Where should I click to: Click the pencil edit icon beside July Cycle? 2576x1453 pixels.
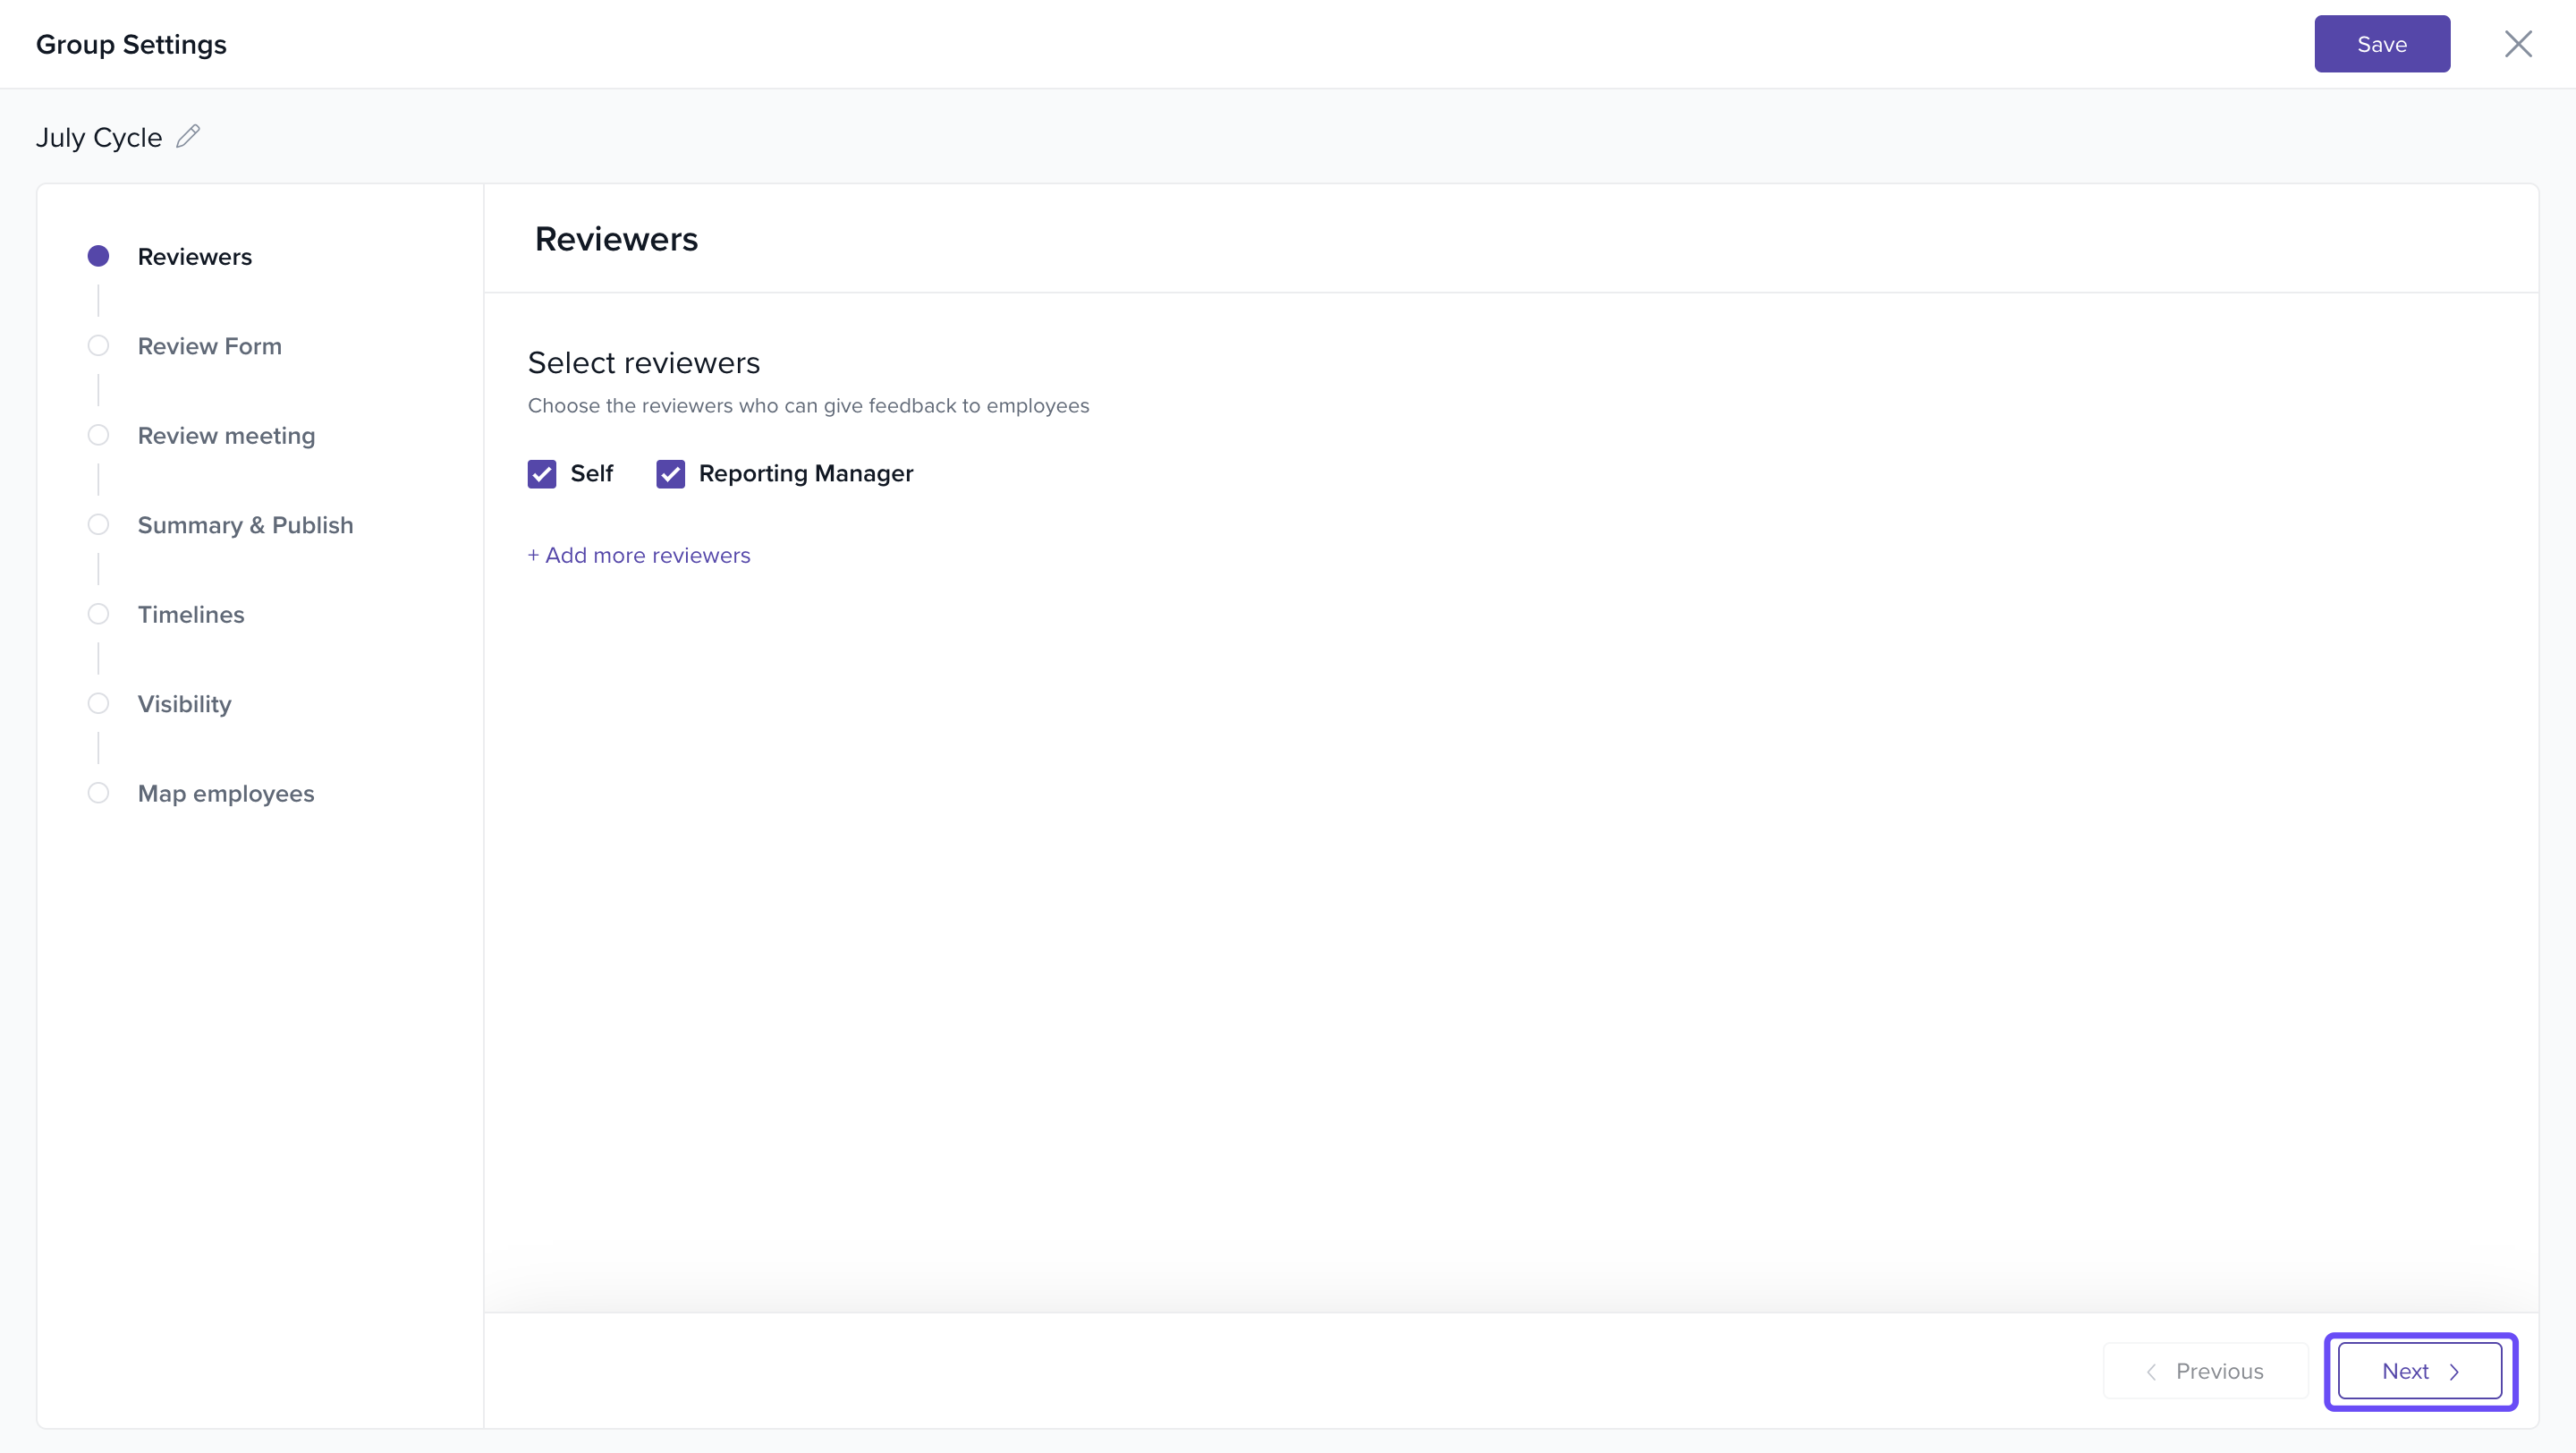[188, 136]
